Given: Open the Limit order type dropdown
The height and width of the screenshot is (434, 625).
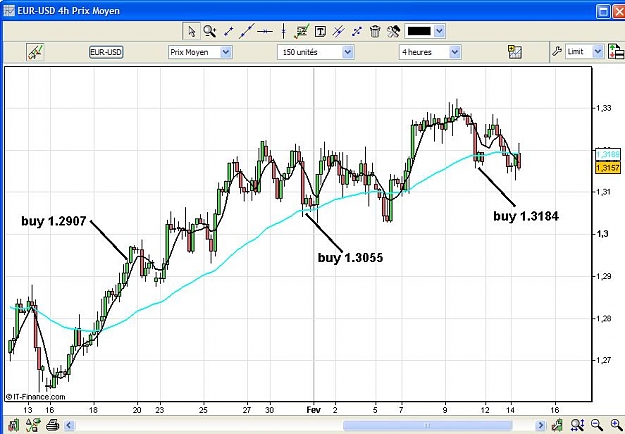Looking at the screenshot, I should [584, 52].
